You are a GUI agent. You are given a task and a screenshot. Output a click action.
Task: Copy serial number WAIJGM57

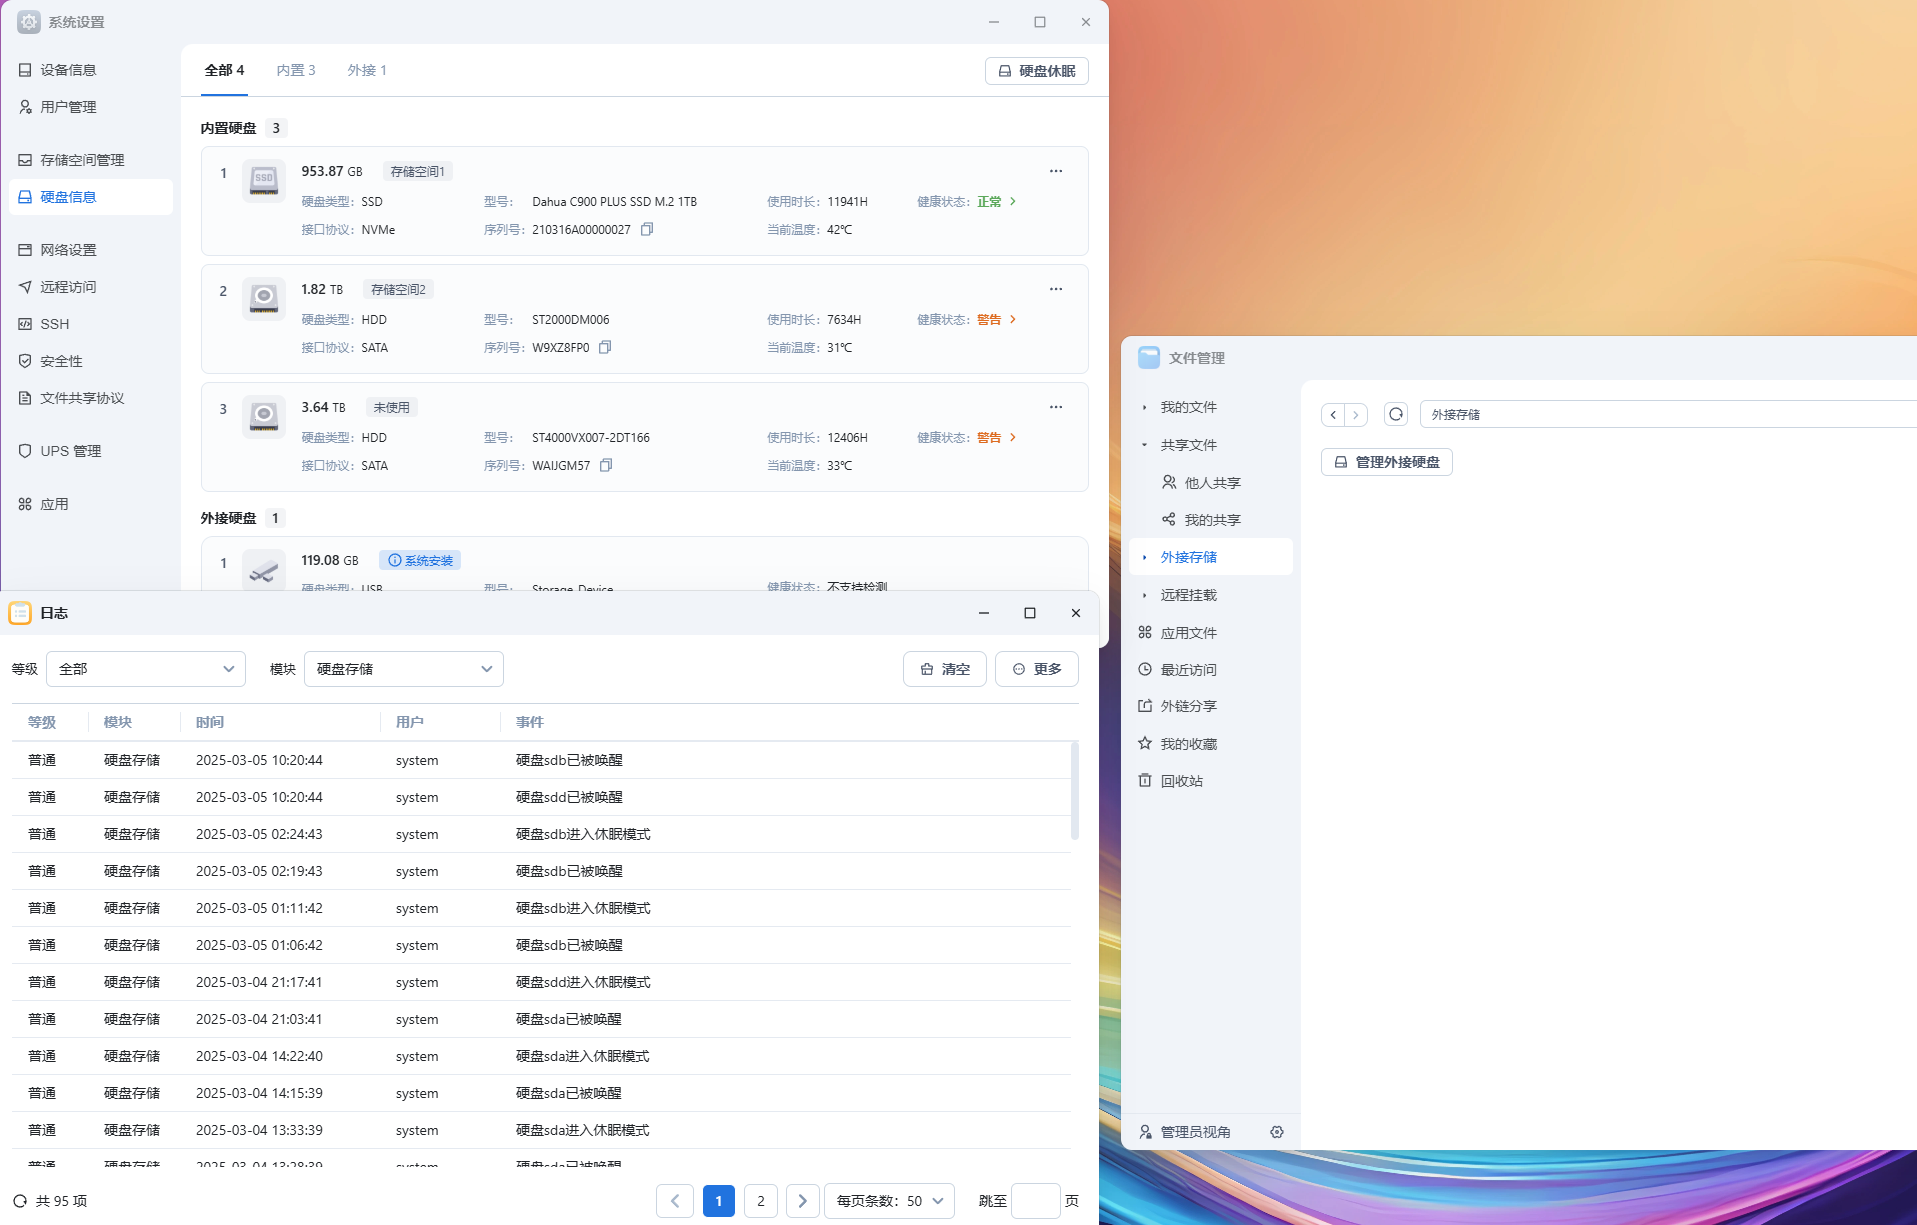click(x=606, y=465)
